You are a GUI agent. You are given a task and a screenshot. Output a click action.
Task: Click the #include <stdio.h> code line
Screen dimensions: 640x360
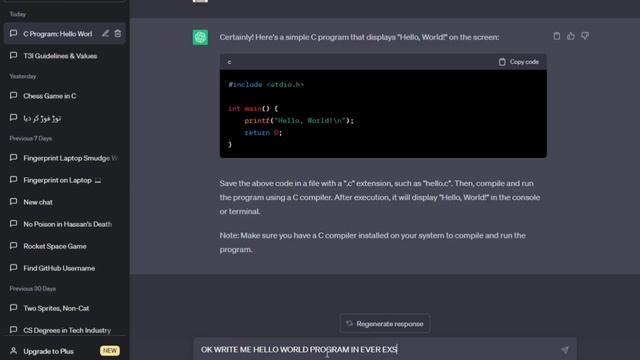tap(266, 84)
